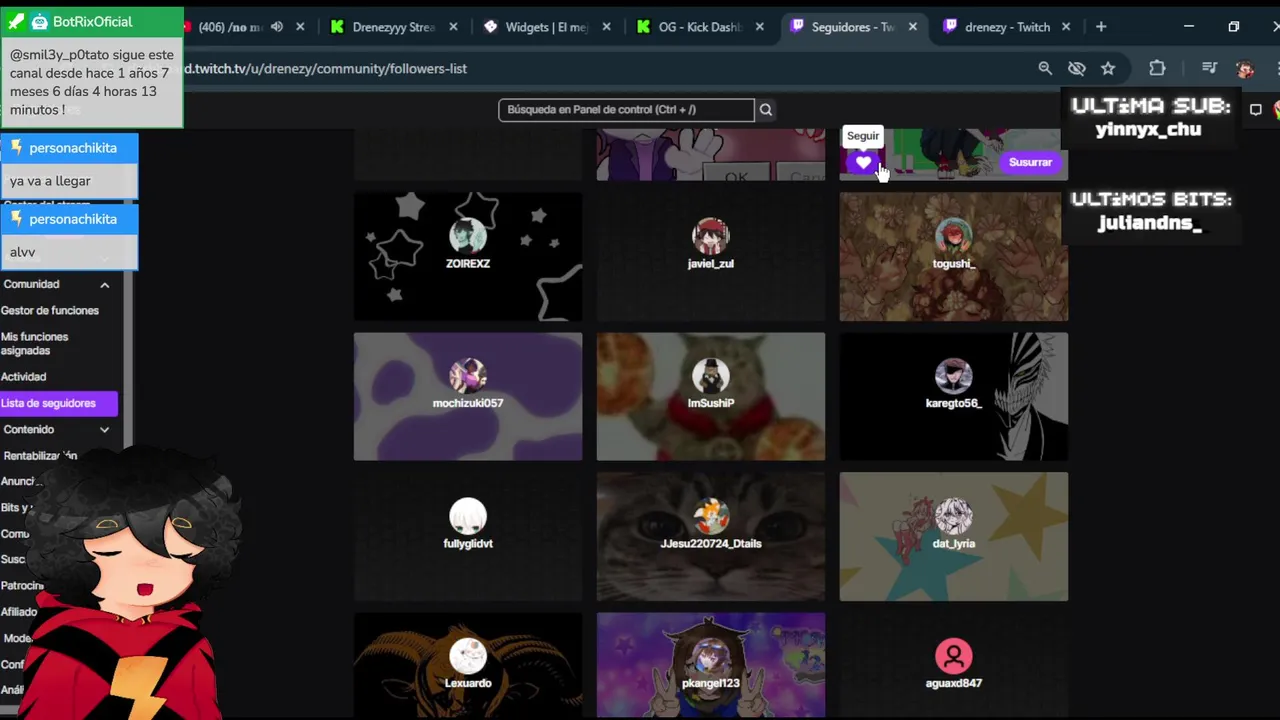Click the browser address bar URL
1280x720 pixels.
[325, 69]
